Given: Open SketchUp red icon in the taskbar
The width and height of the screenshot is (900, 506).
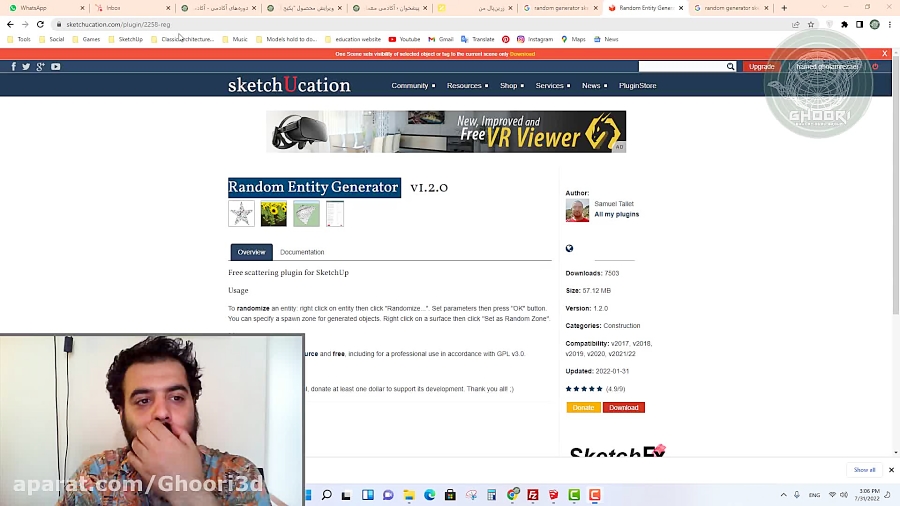Looking at the screenshot, I should coord(553,495).
